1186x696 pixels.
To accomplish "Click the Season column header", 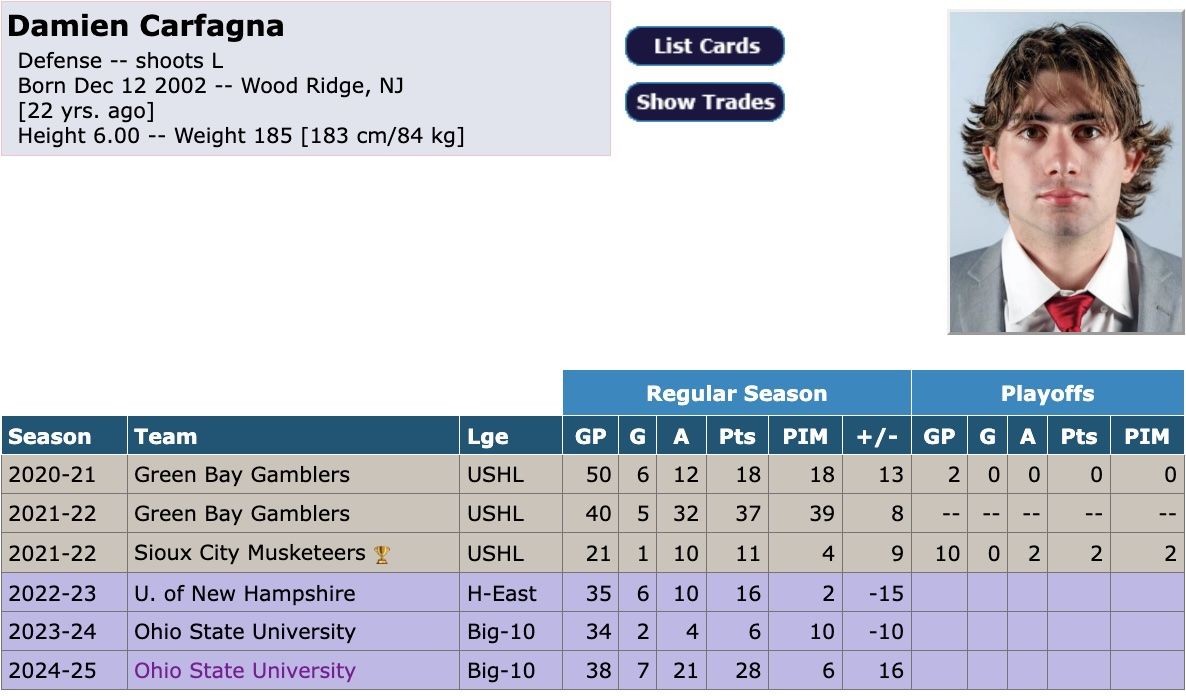I will point(50,437).
